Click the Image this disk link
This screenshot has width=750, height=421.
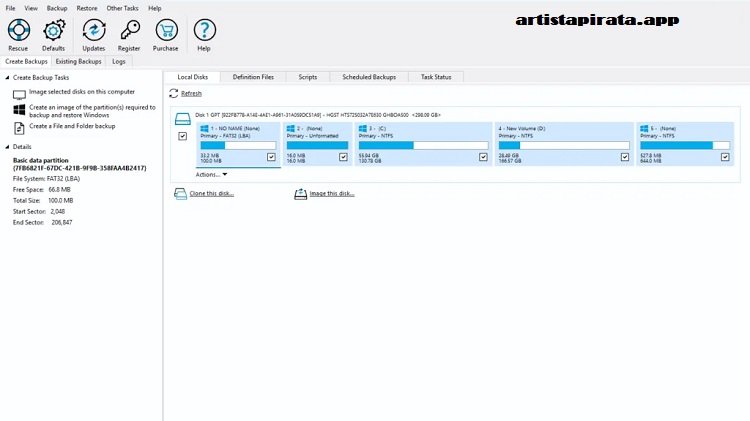tap(332, 194)
